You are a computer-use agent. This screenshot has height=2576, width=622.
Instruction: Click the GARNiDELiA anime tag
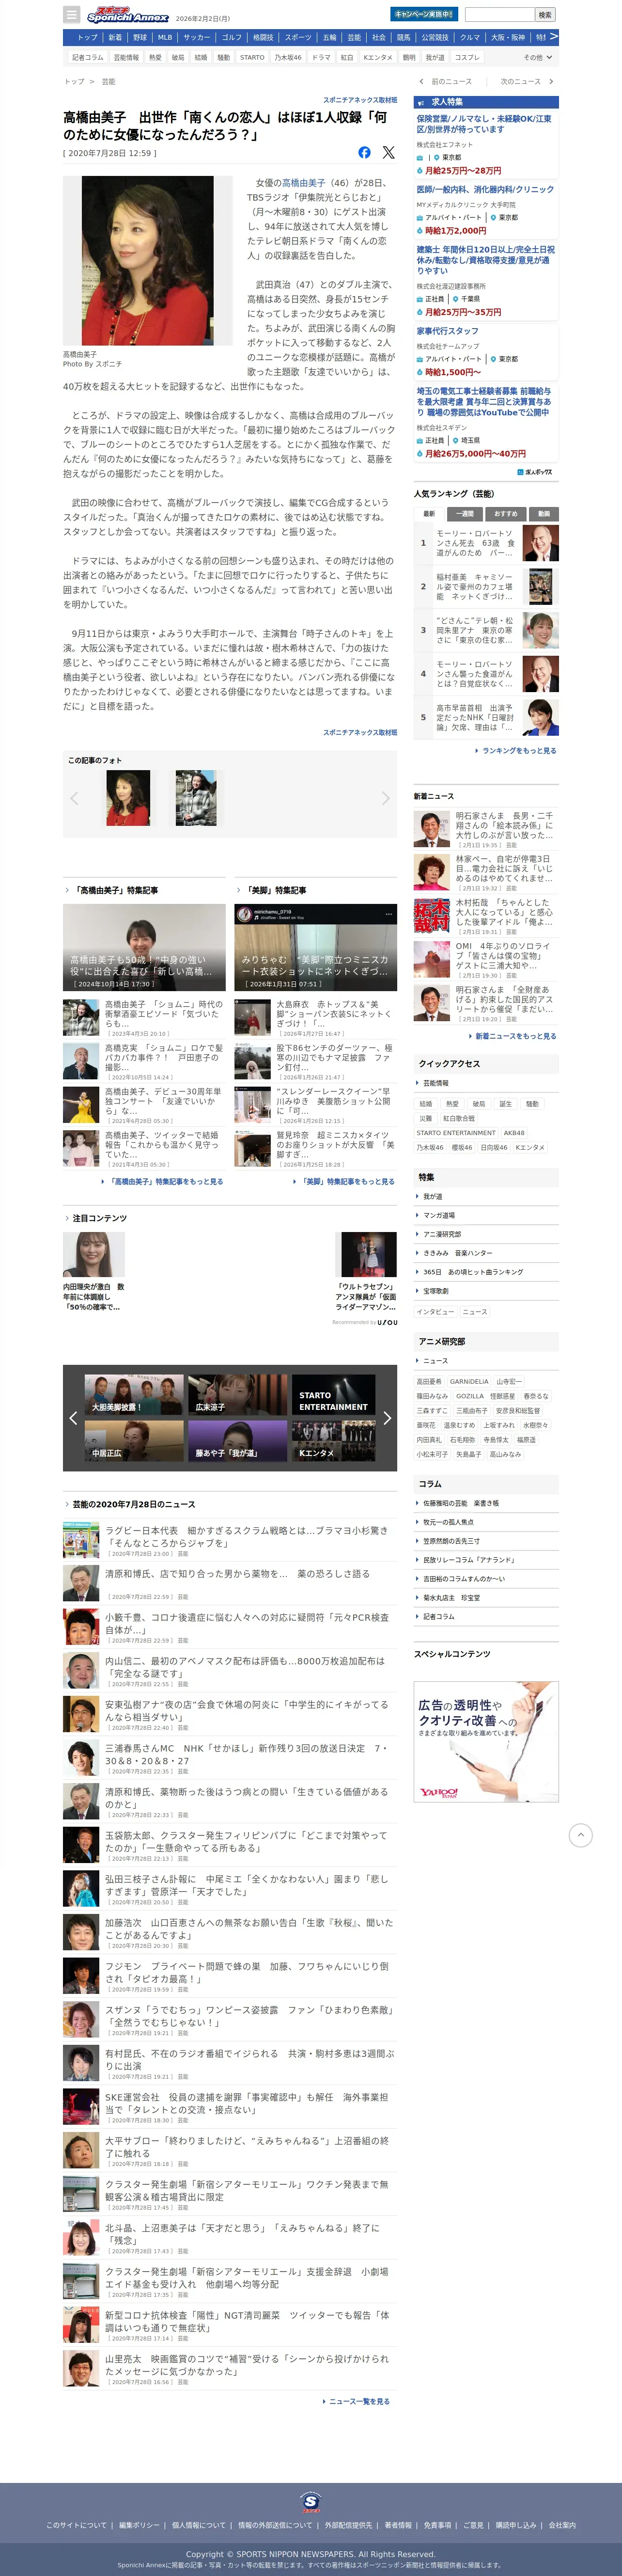(469, 1381)
